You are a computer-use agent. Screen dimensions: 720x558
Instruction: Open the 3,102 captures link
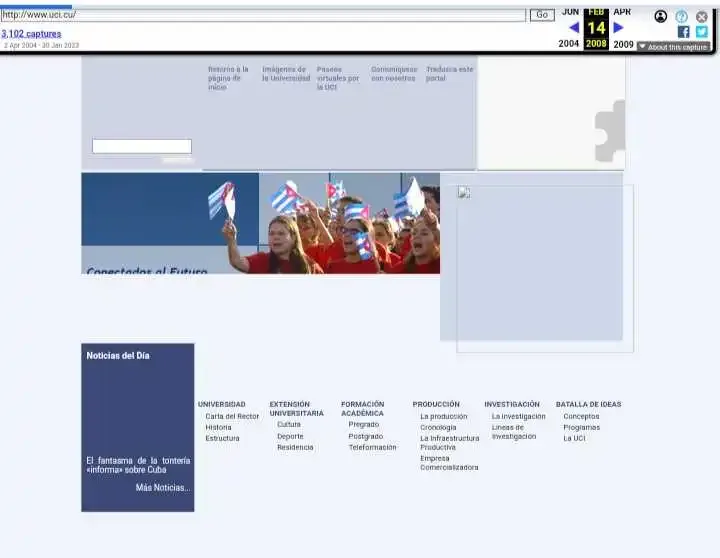point(31,34)
